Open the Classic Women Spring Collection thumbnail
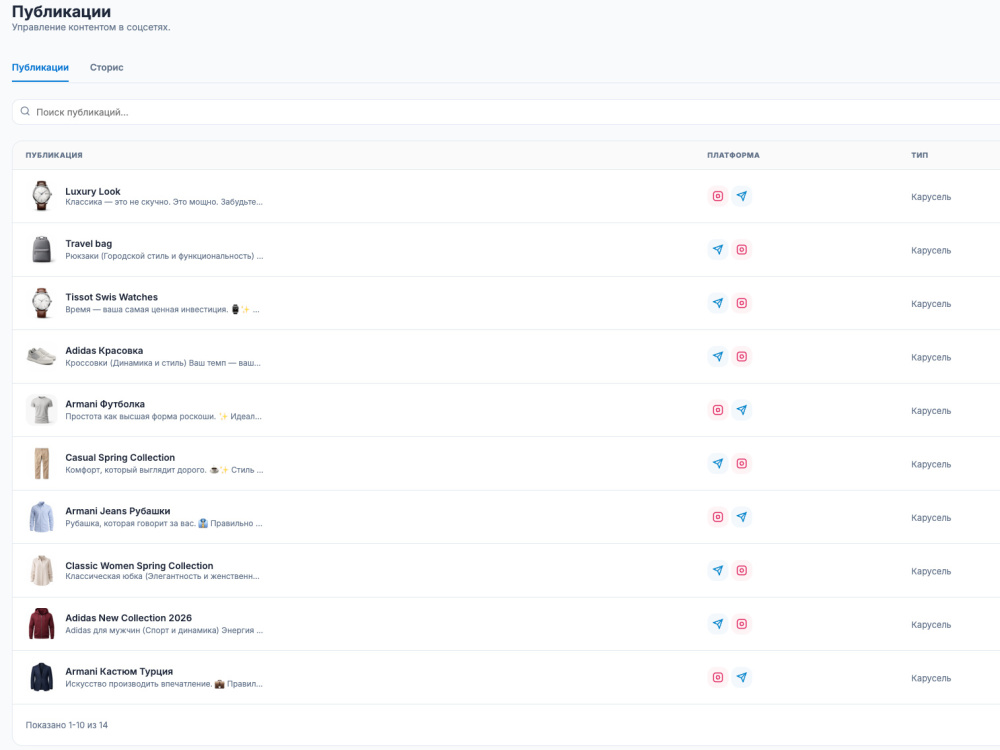Viewport: 1000px width, 750px height. 41,571
